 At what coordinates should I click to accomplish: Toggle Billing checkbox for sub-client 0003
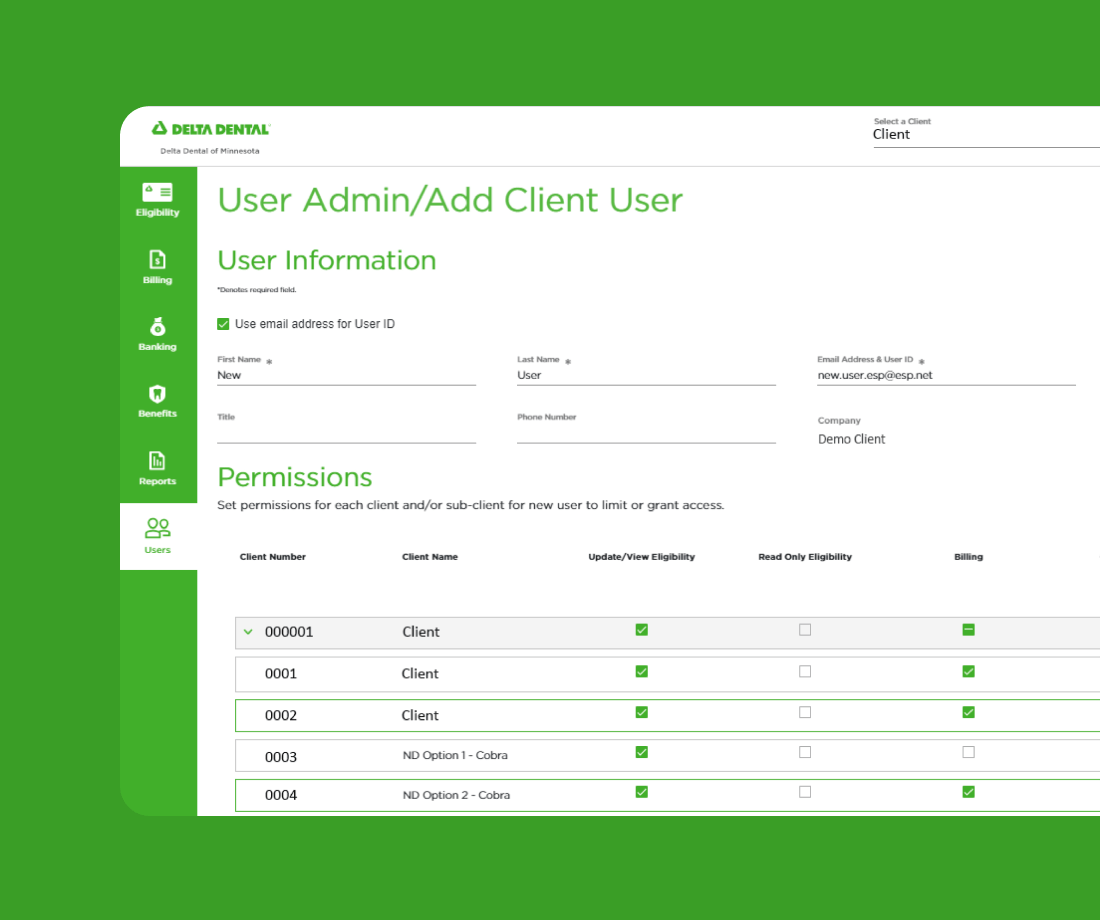click(969, 752)
